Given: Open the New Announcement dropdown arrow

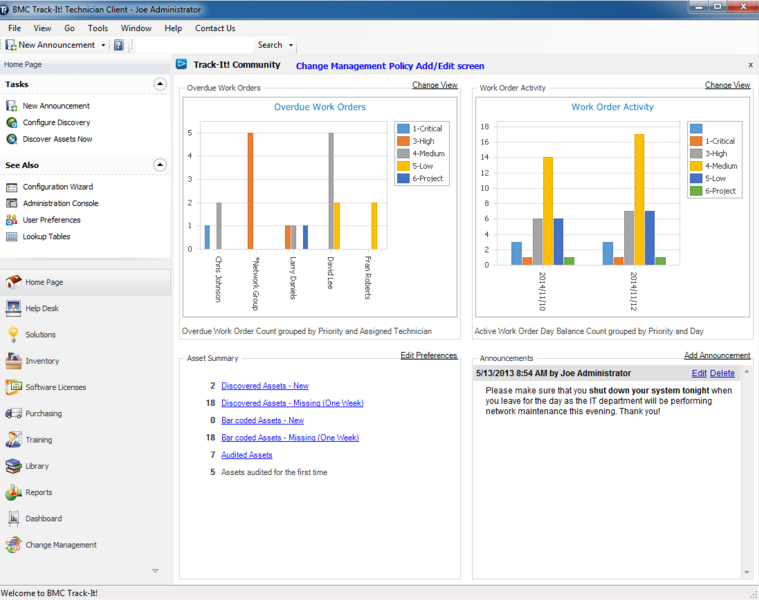Looking at the screenshot, I should click(x=103, y=45).
